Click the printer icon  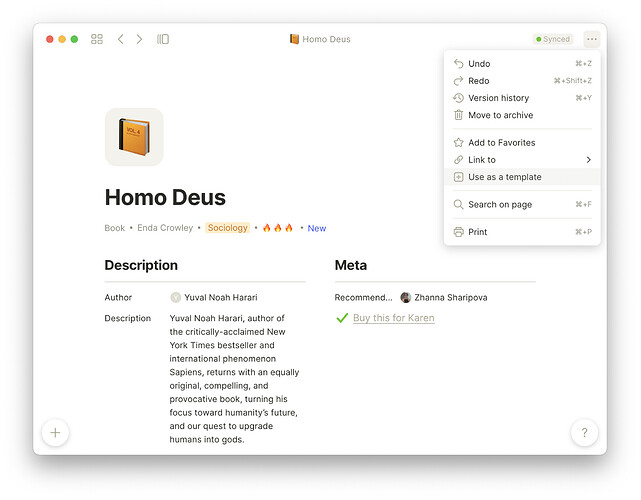458,232
